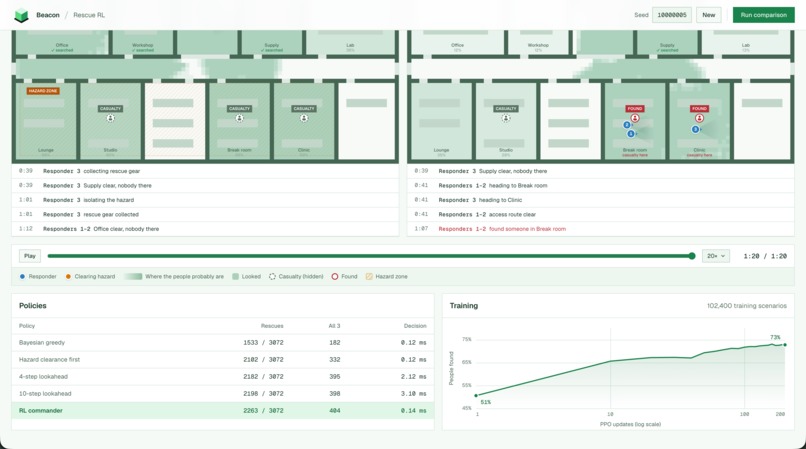Click the casualty icon in left map Studio

(x=111, y=118)
